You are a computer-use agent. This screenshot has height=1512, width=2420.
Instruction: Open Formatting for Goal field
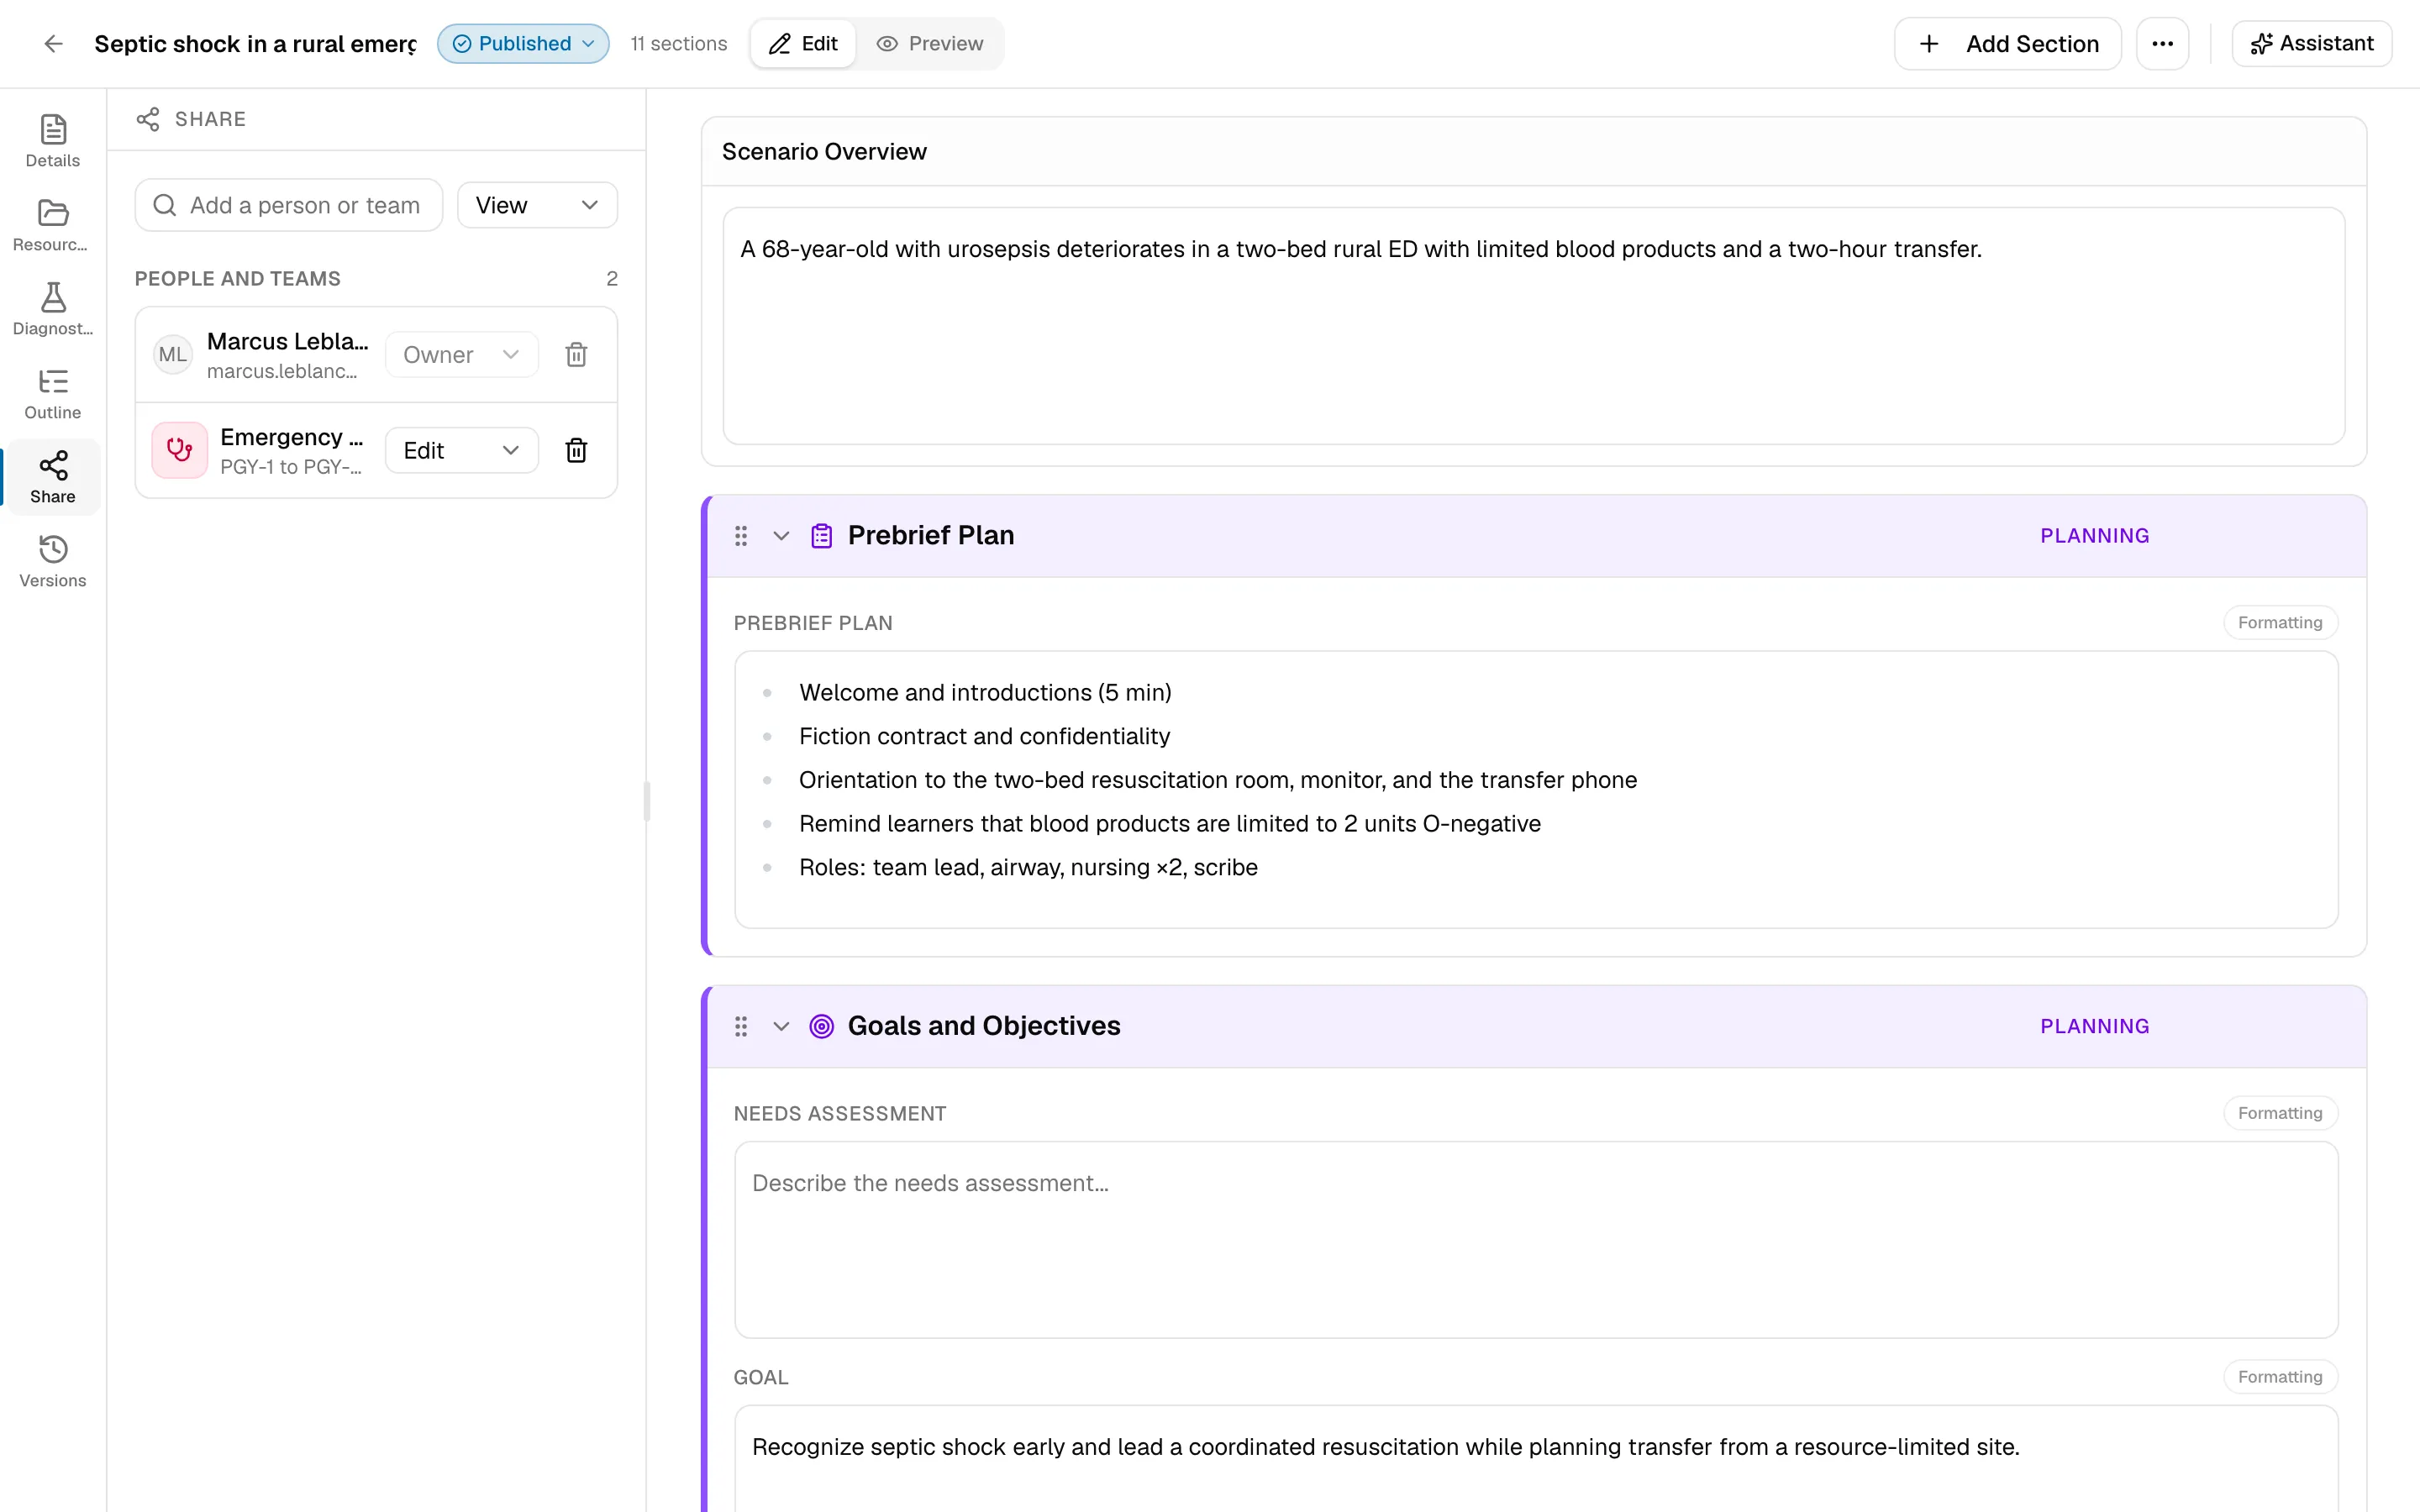point(2280,1376)
